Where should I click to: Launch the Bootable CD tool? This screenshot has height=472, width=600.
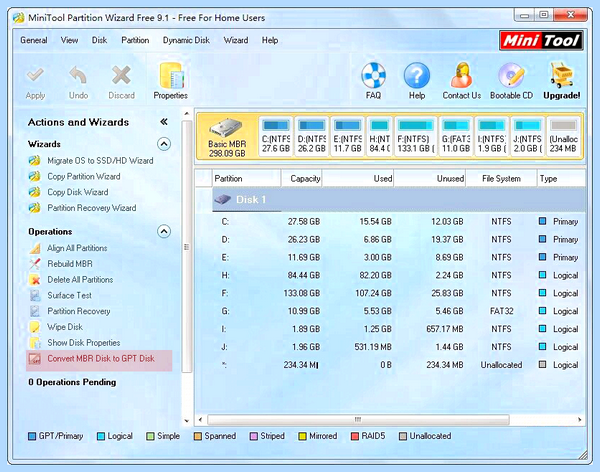(511, 75)
